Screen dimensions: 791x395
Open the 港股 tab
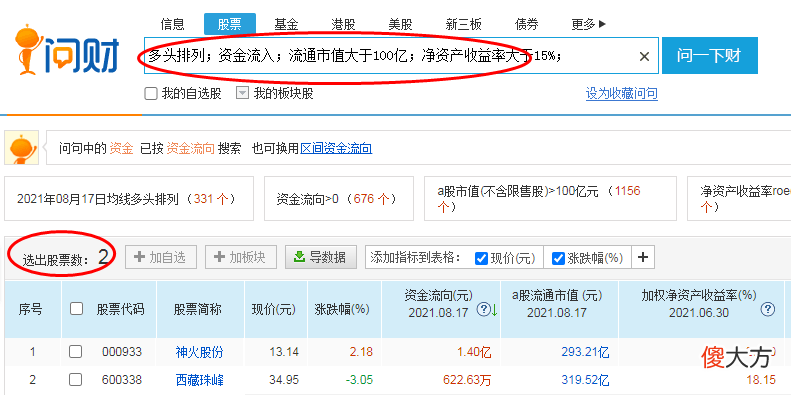(x=344, y=24)
